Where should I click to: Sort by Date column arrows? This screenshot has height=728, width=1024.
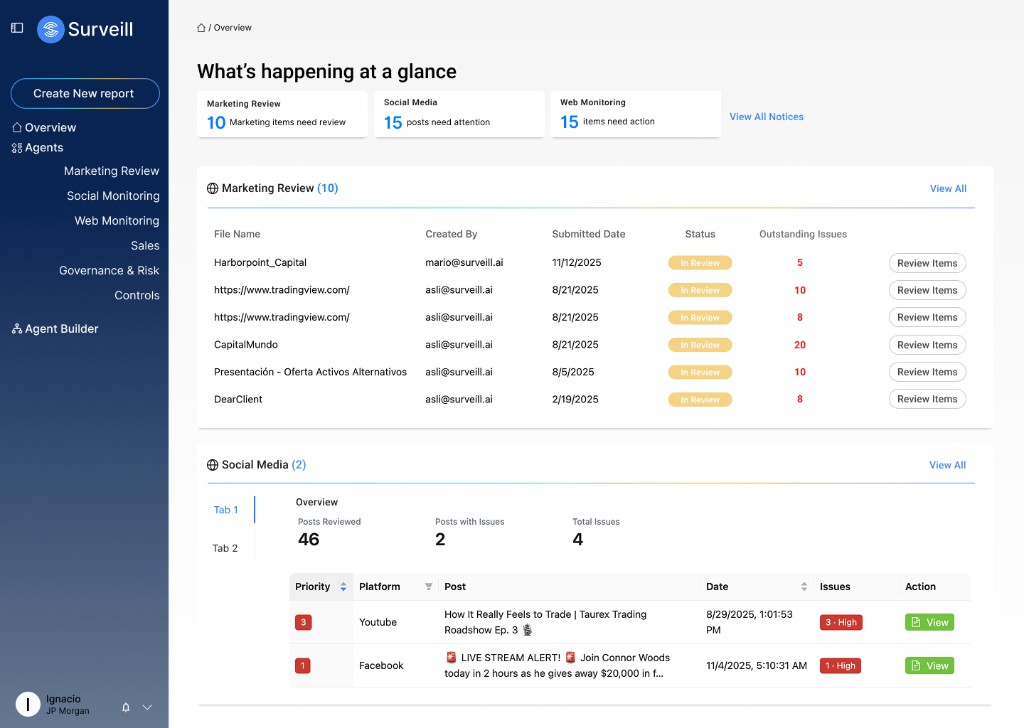coord(804,587)
